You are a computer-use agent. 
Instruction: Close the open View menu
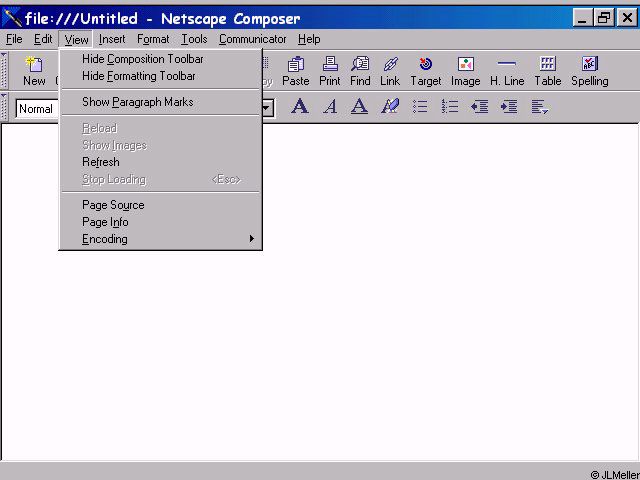click(76, 39)
